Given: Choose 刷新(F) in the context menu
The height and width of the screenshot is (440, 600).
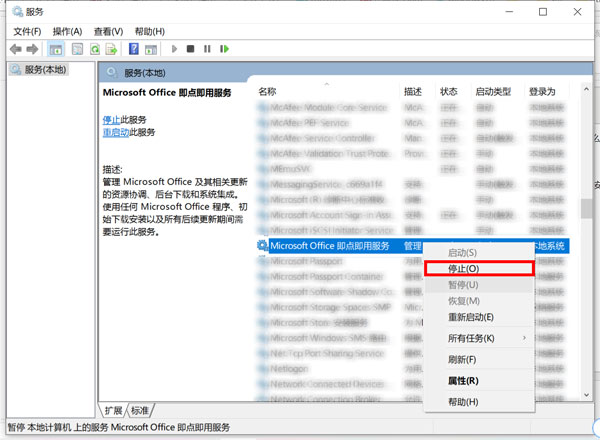Looking at the screenshot, I should tap(479, 360).
